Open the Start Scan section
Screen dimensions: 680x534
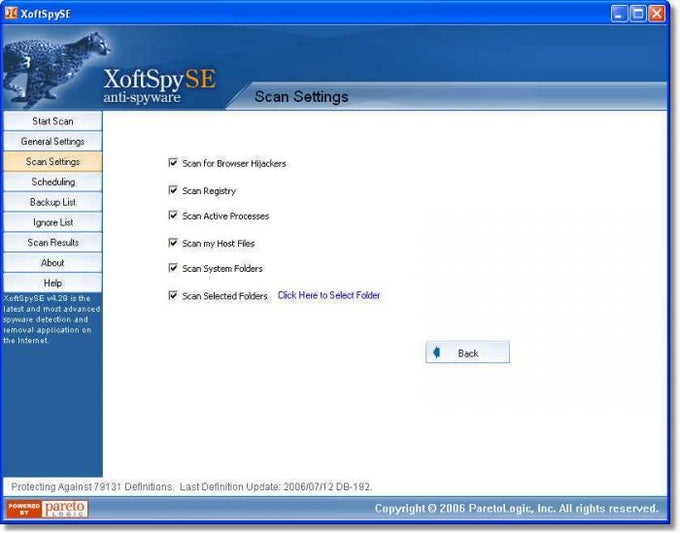pyautogui.click(x=53, y=121)
